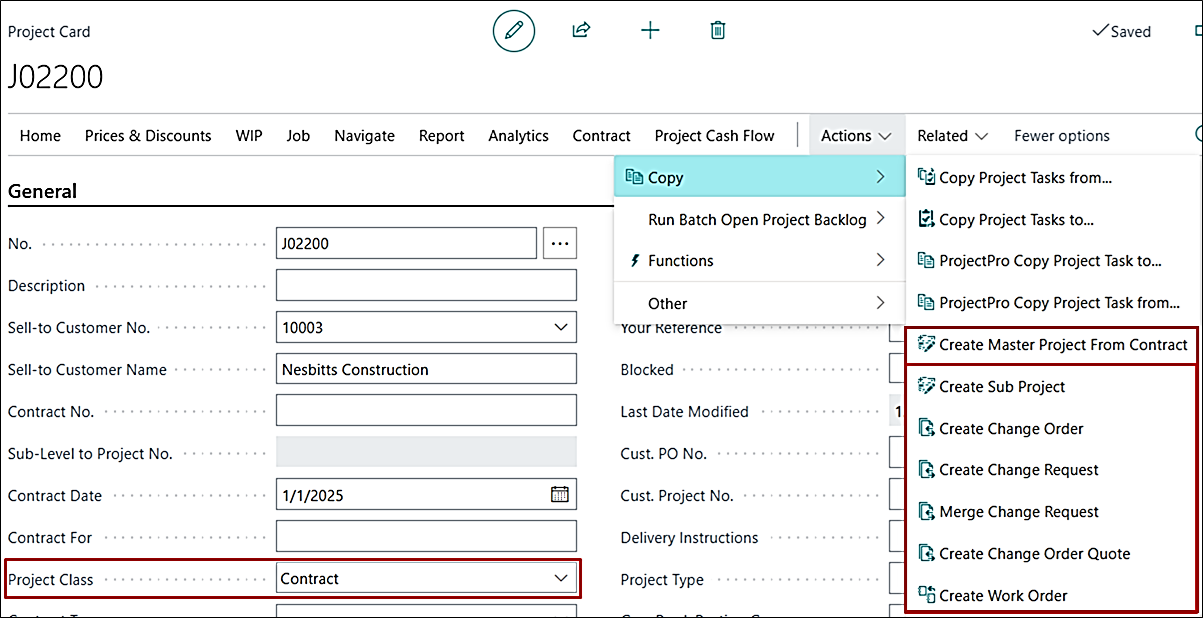
Task: Click the share icon in header
Action: click(x=581, y=30)
